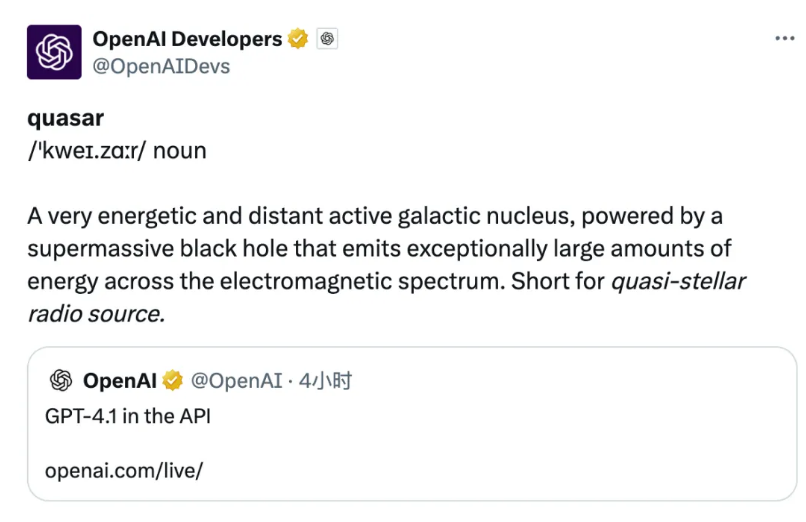
Task: Click the @OpenAIDevs handle
Action: [161, 66]
